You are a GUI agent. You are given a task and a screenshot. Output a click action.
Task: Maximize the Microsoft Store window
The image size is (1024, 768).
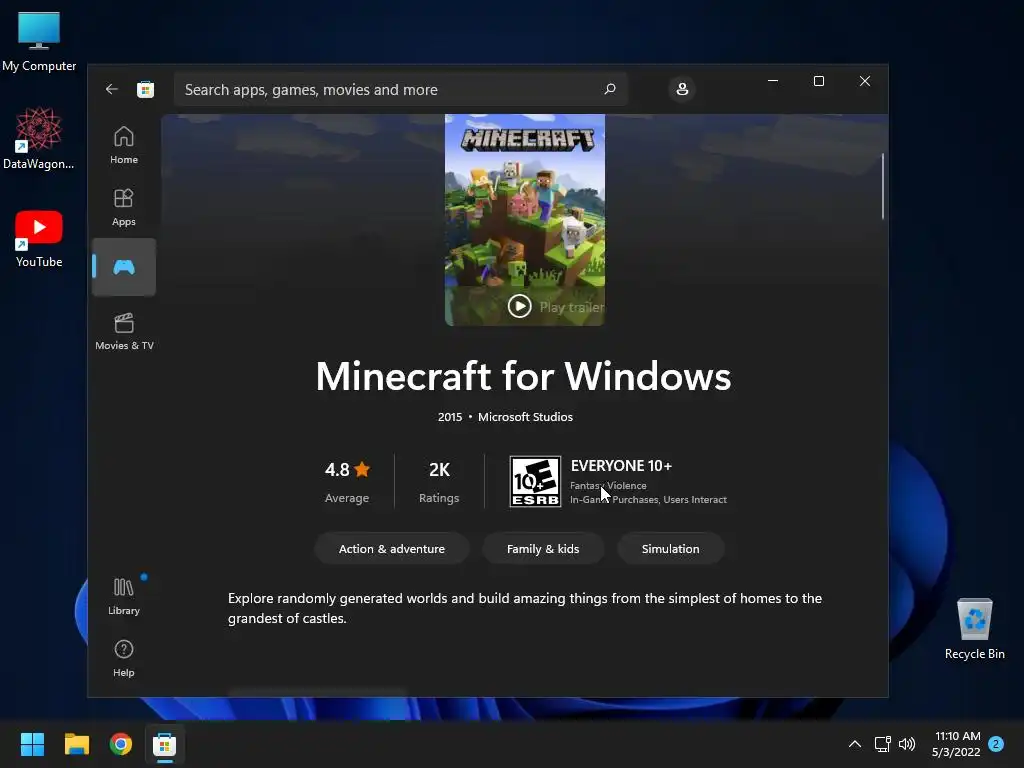819,81
